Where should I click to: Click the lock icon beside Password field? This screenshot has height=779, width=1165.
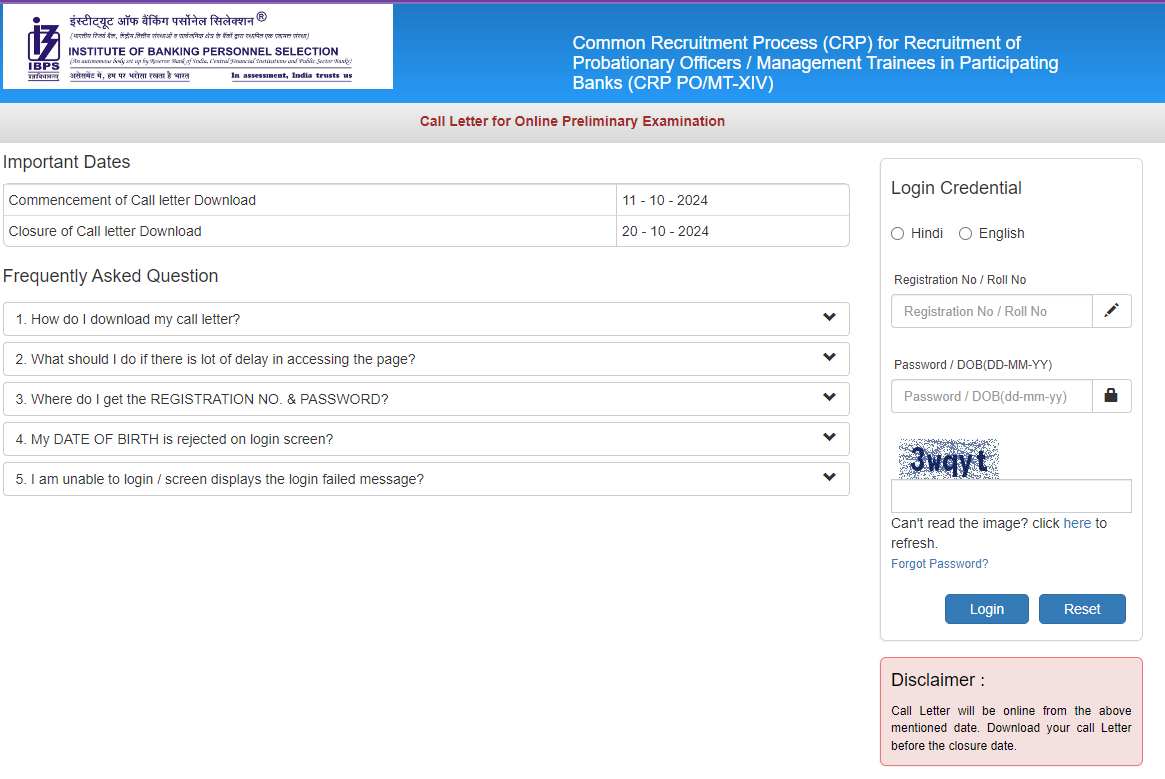1112,396
